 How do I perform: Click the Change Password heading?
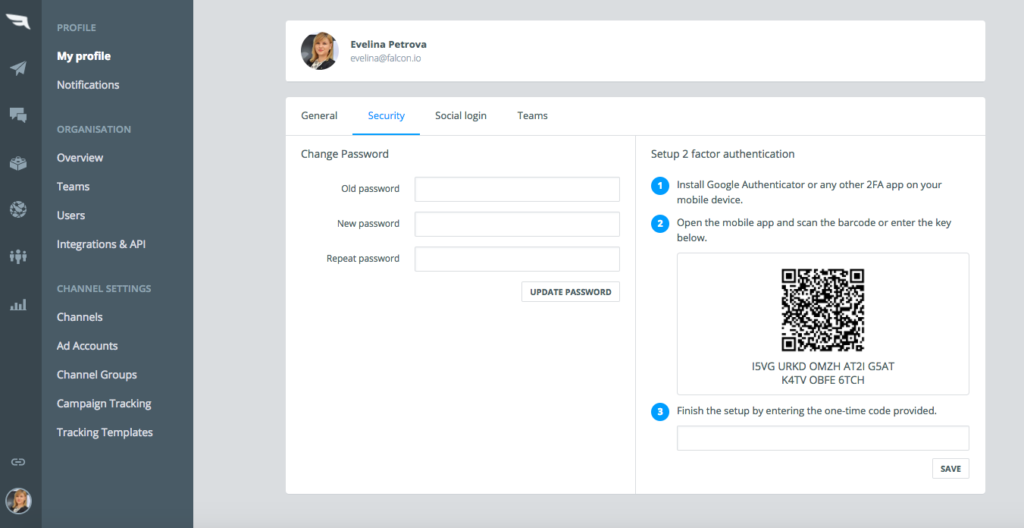pos(345,154)
